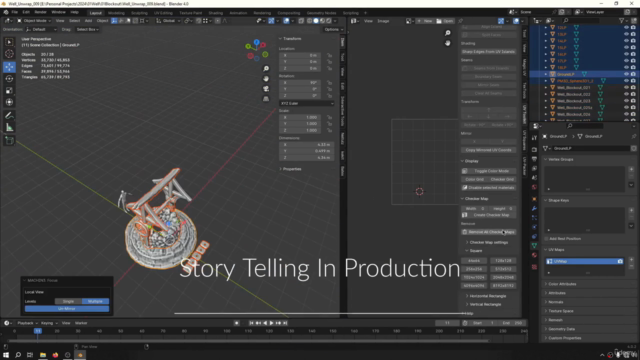Select solid viewport shading mode

pos(316,21)
